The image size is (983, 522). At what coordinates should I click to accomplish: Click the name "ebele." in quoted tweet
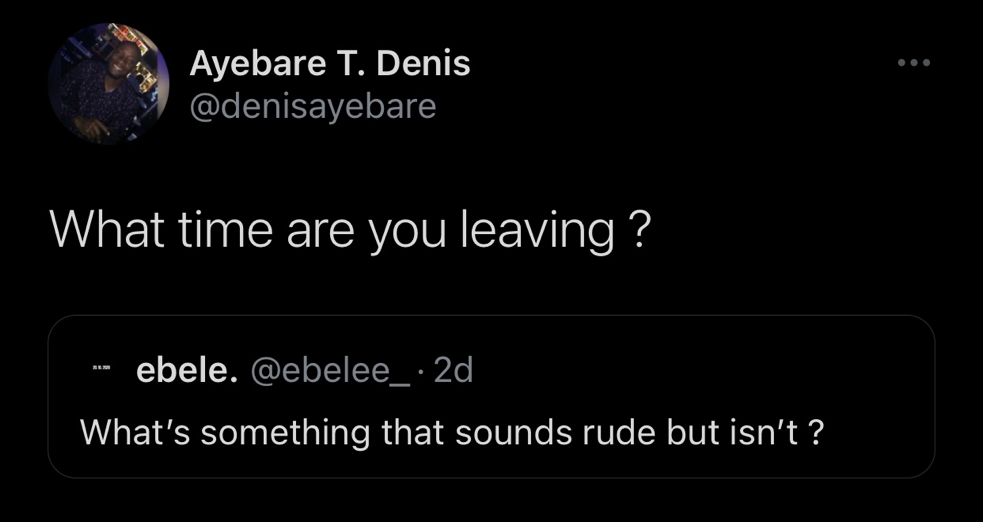(187, 371)
